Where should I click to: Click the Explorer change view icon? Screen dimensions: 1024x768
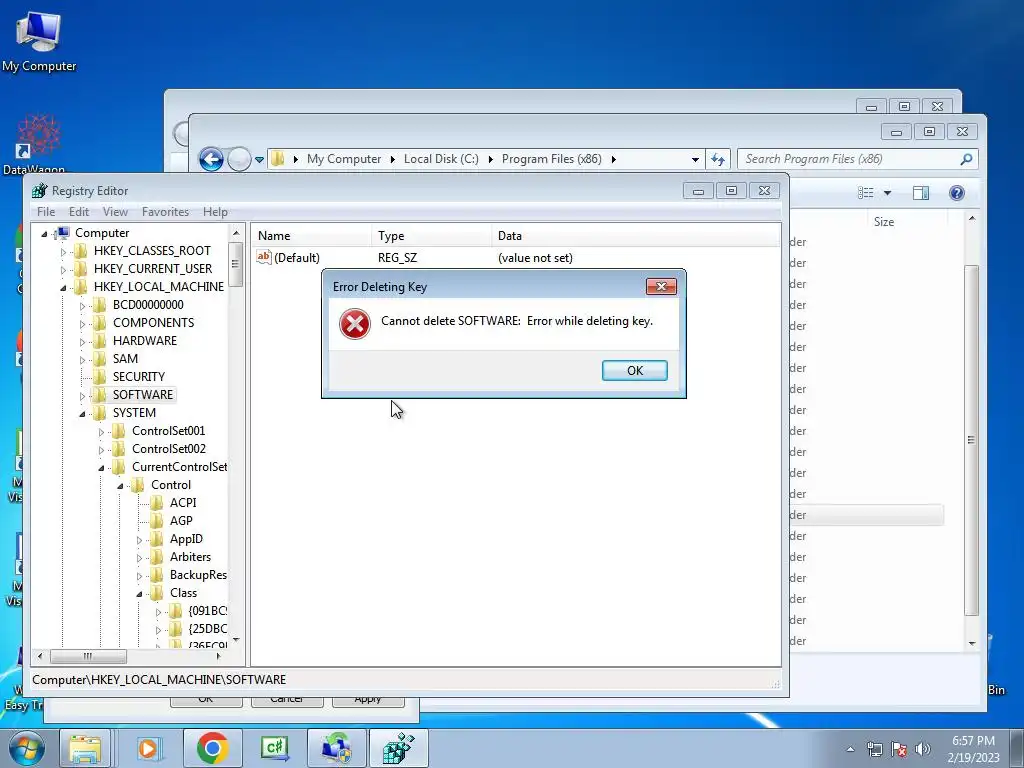[x=866, y=193]
